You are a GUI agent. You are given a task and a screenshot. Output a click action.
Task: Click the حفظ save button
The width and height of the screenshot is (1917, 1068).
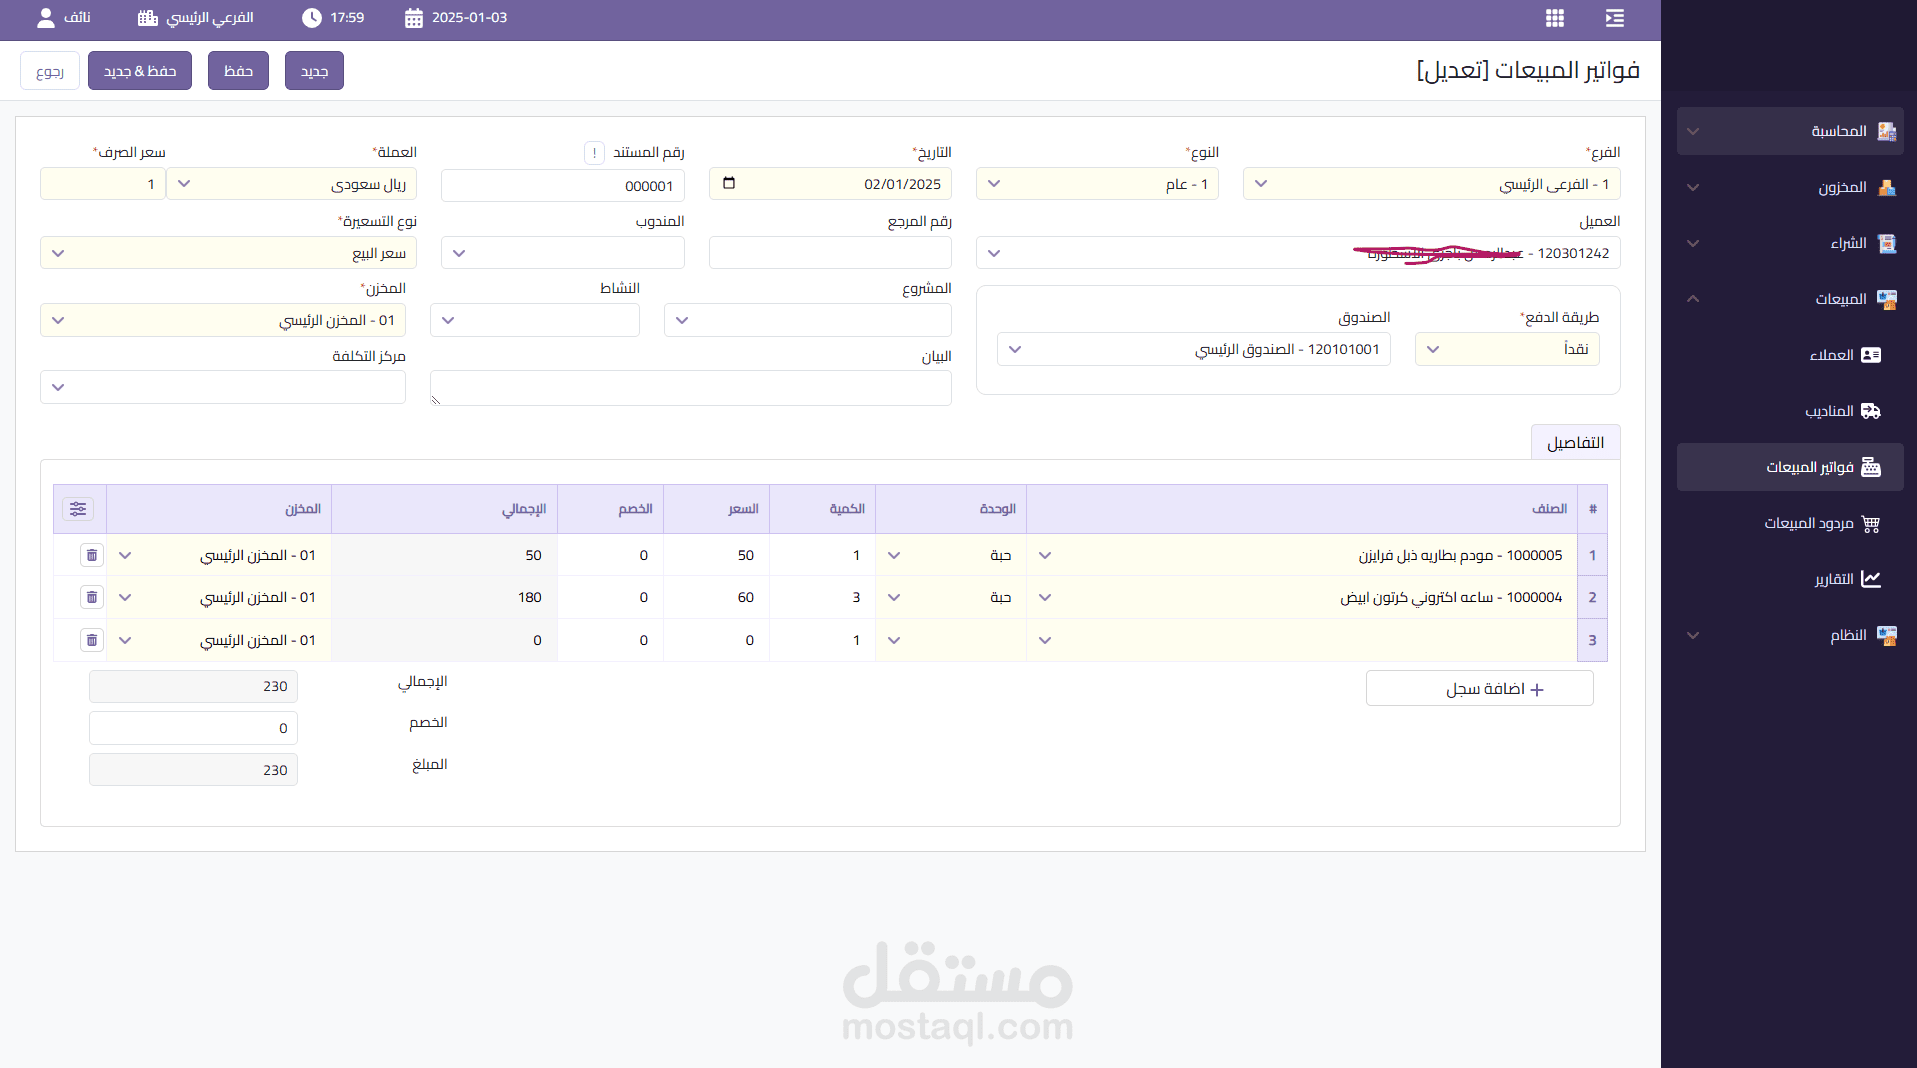point(238,71)
